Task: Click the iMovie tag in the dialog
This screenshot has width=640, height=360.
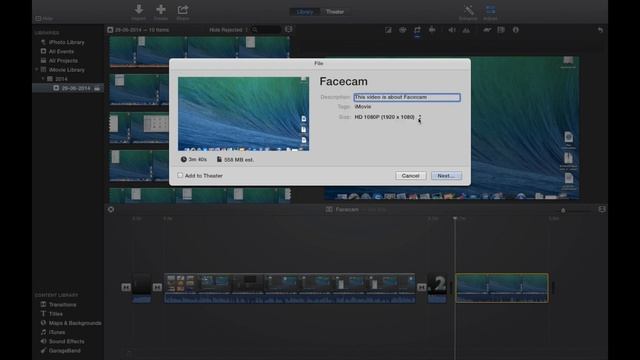Action: [x=363, y=107]
